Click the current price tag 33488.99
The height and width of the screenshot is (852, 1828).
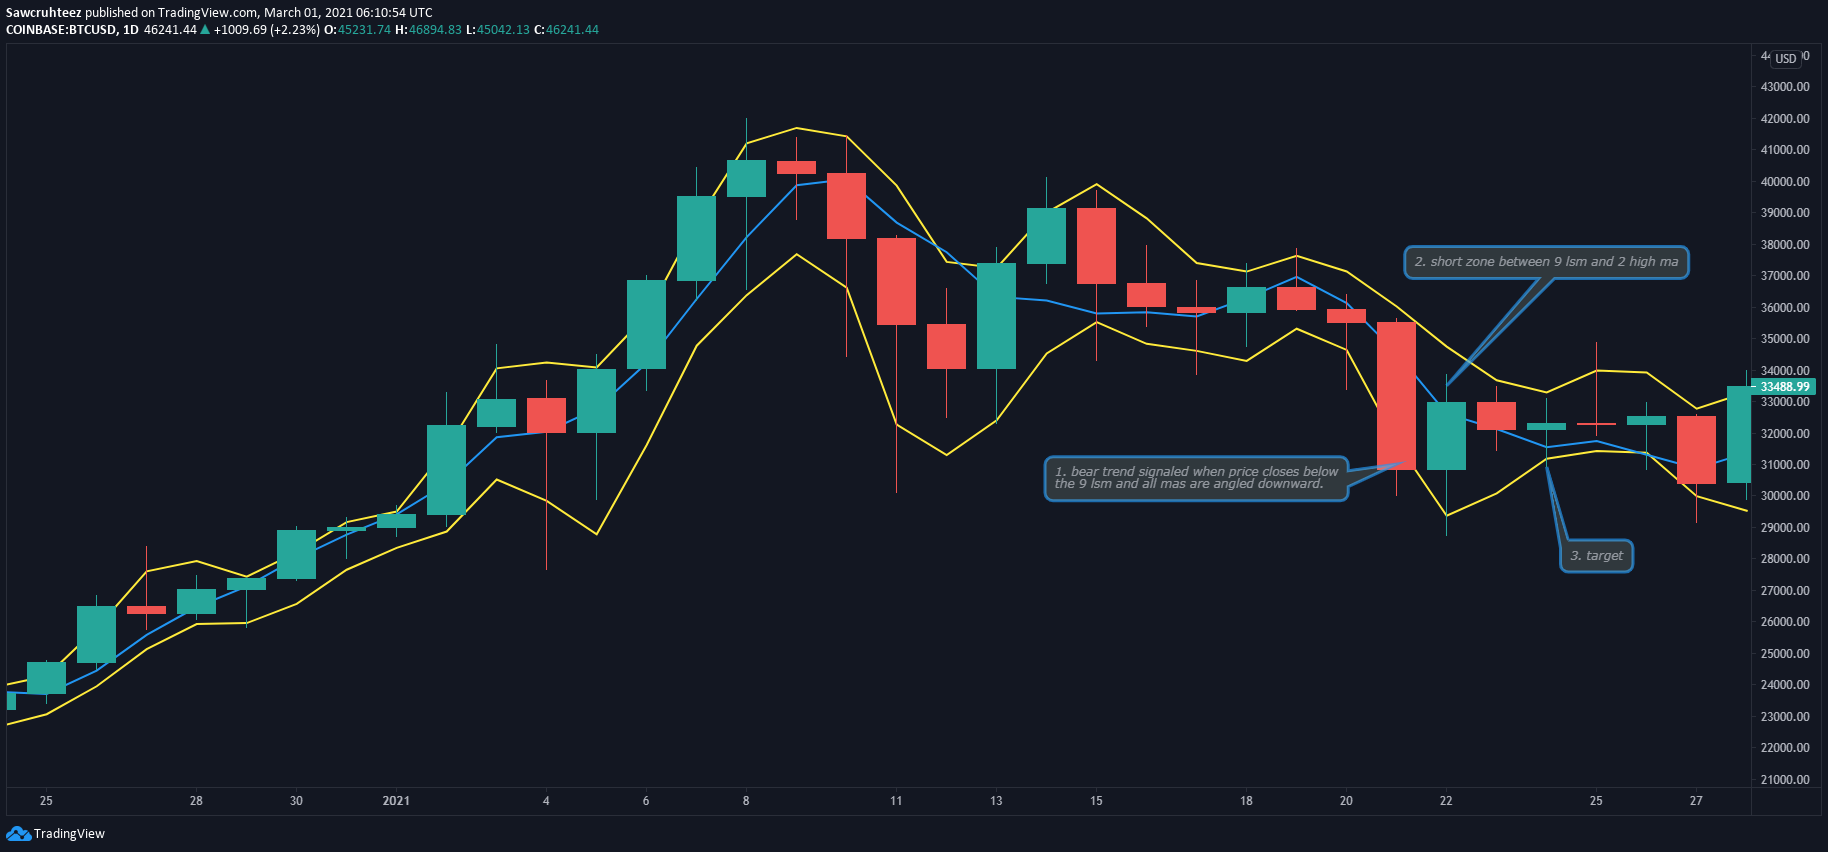(1784, 387)
